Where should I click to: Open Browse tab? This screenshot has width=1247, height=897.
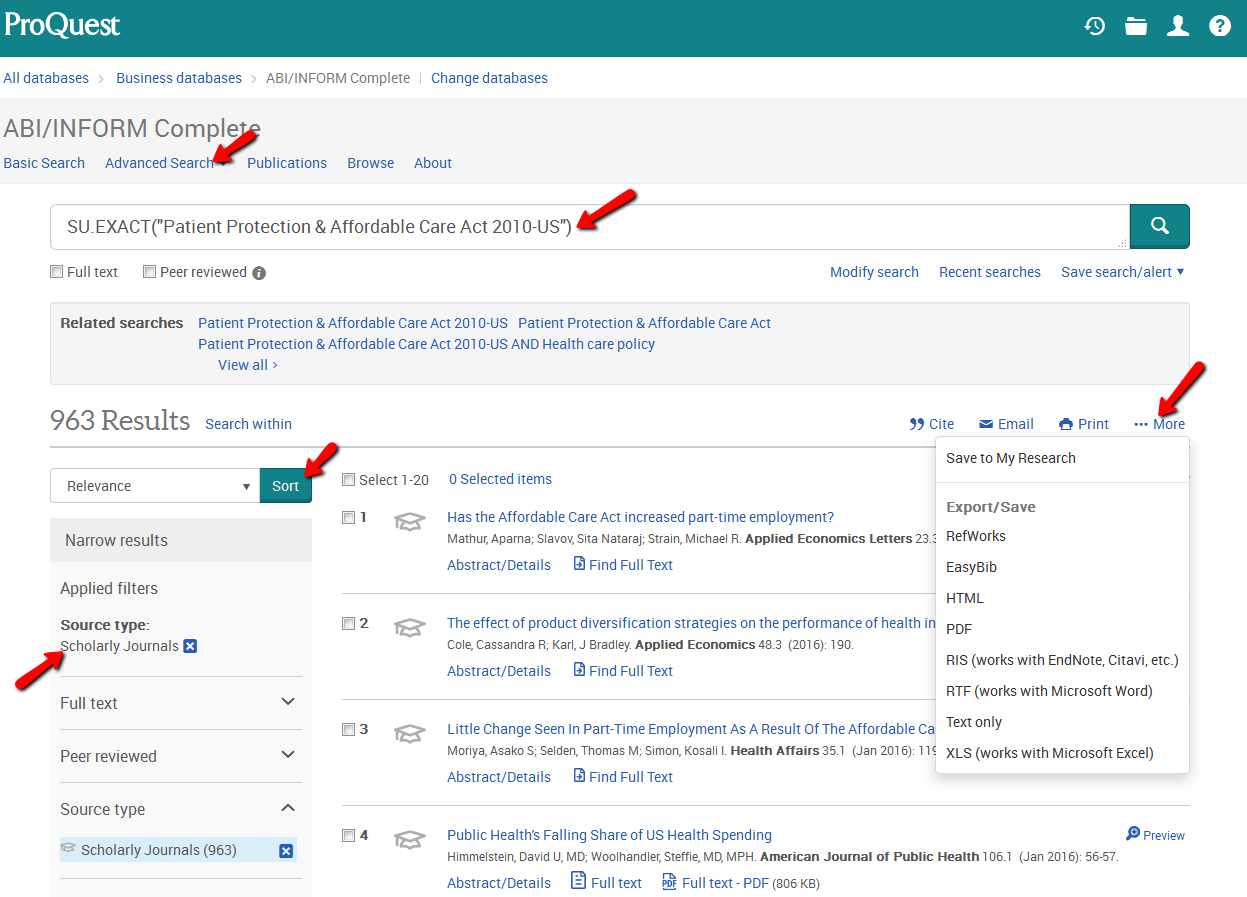371,163
